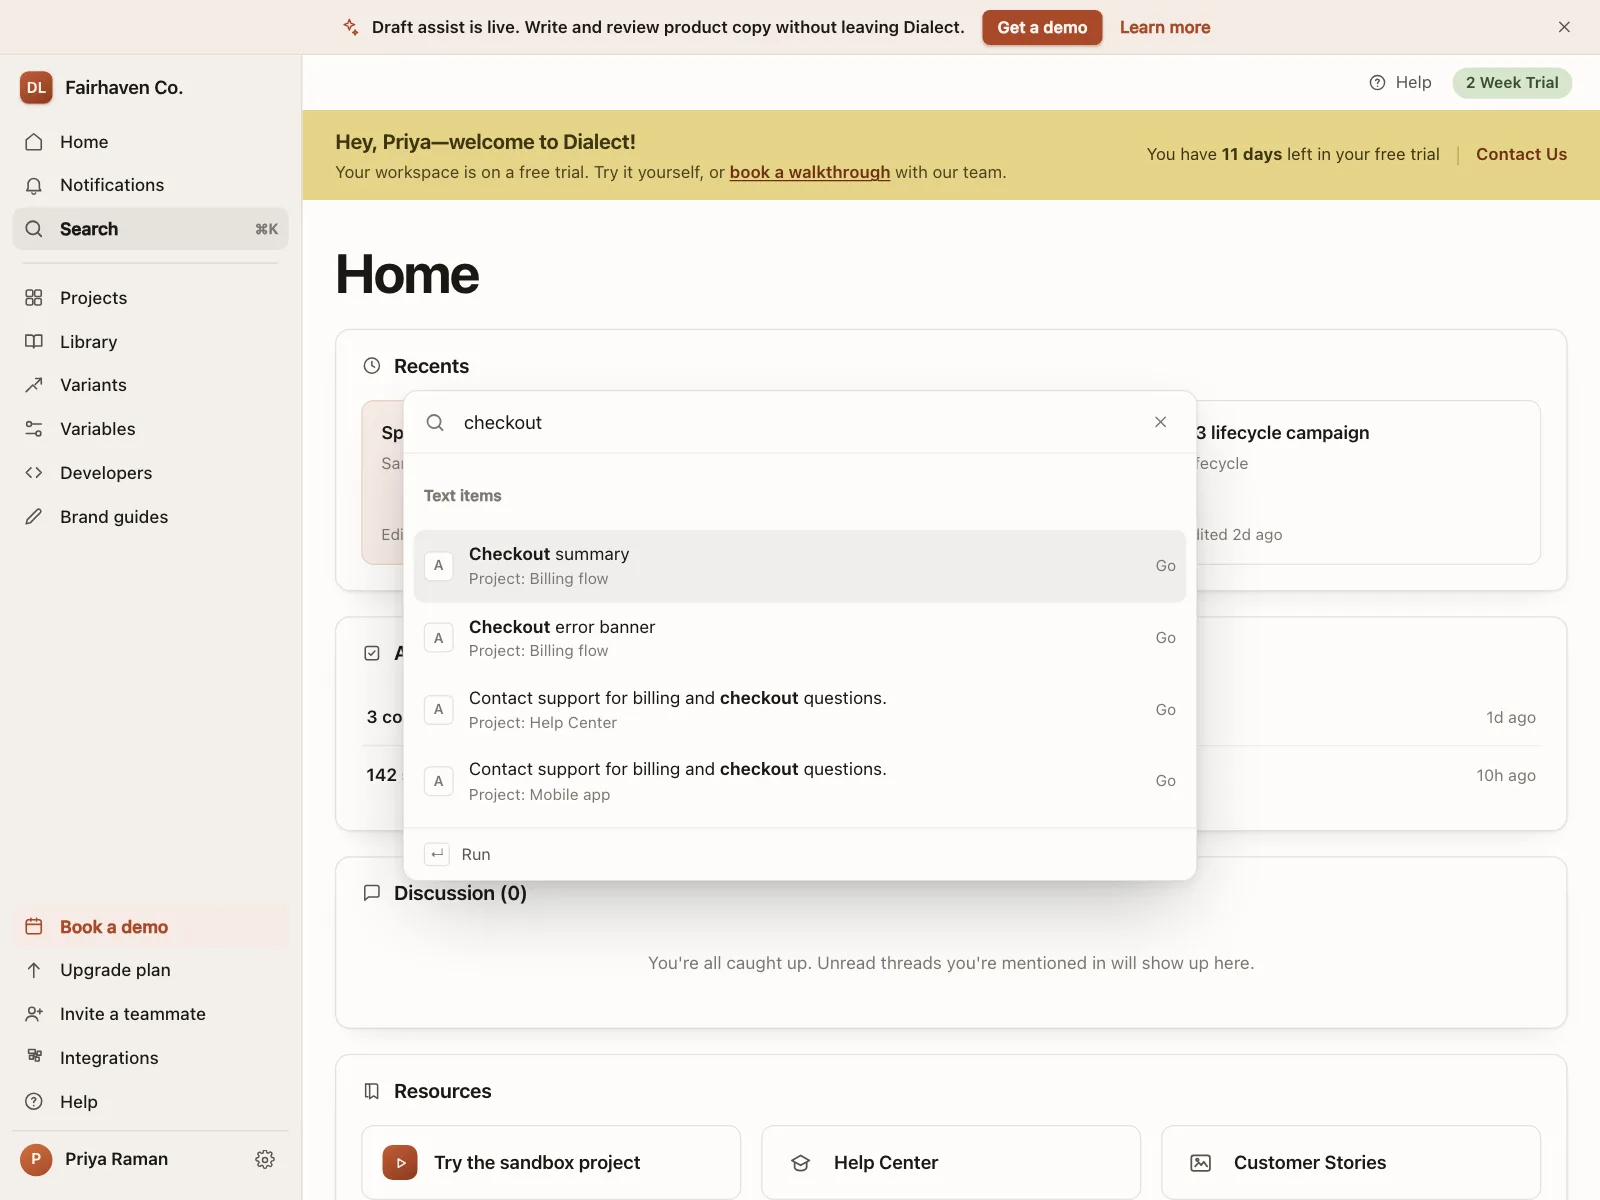Click the Fairhaven Co. workspace logo

[x=36, y=87]
